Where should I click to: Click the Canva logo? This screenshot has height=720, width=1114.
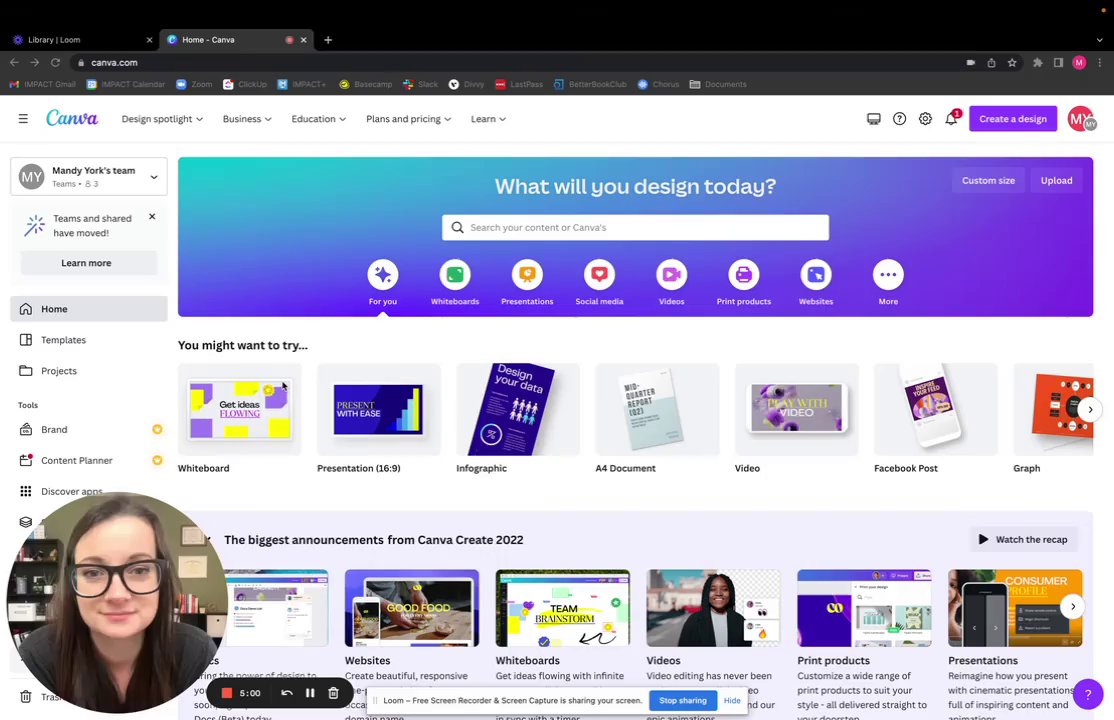[72, 118]
